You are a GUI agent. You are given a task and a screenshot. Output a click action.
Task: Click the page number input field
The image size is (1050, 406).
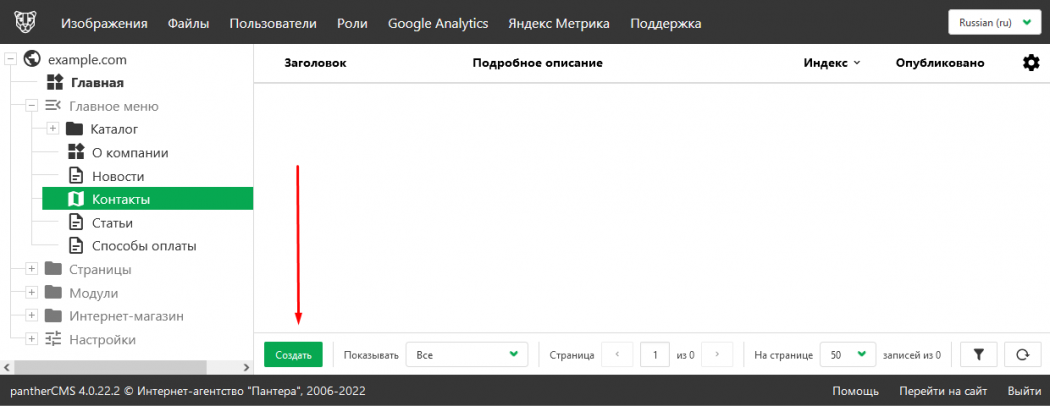click(x=655, y=354)
